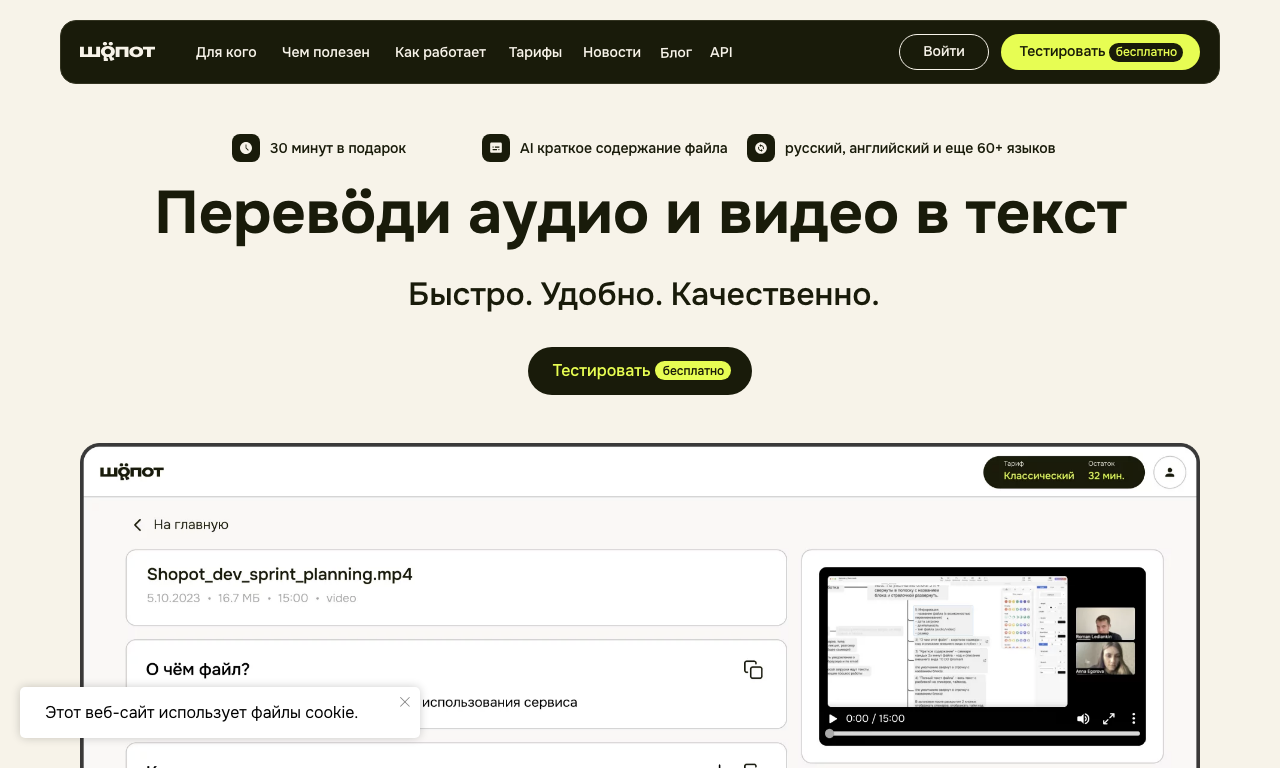Open the Новости page
Viewport: 1280px width, 768px height.
click(612, 52)
